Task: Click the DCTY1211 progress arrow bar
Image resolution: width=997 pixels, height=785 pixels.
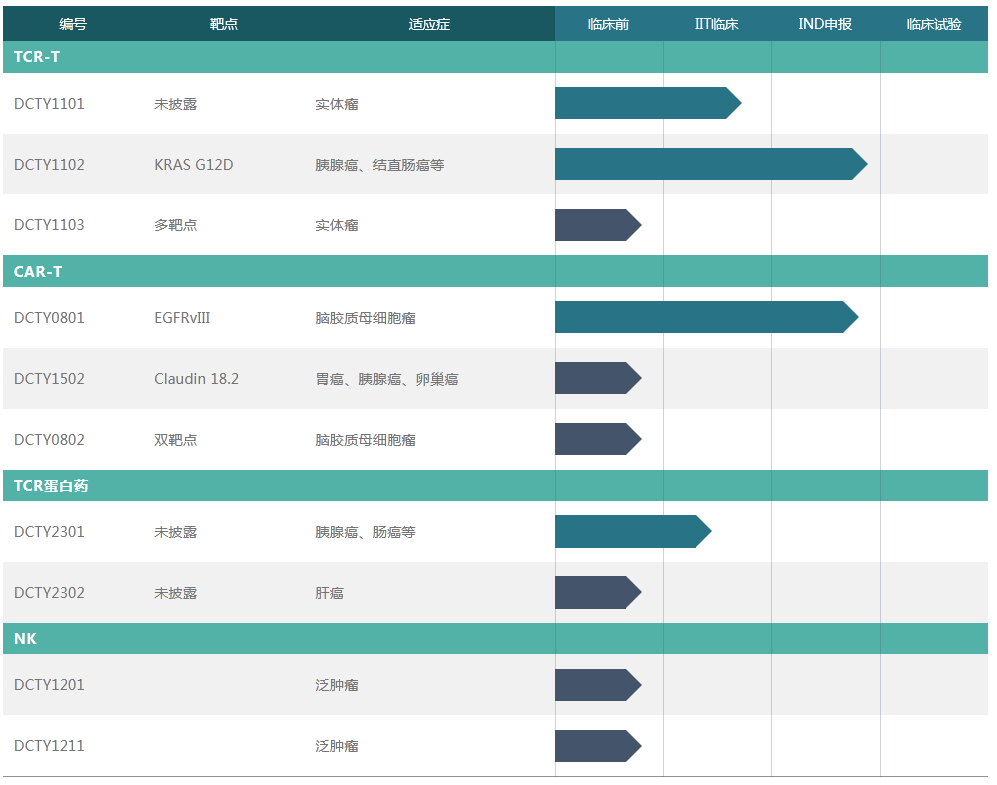Action: (598, 746)
